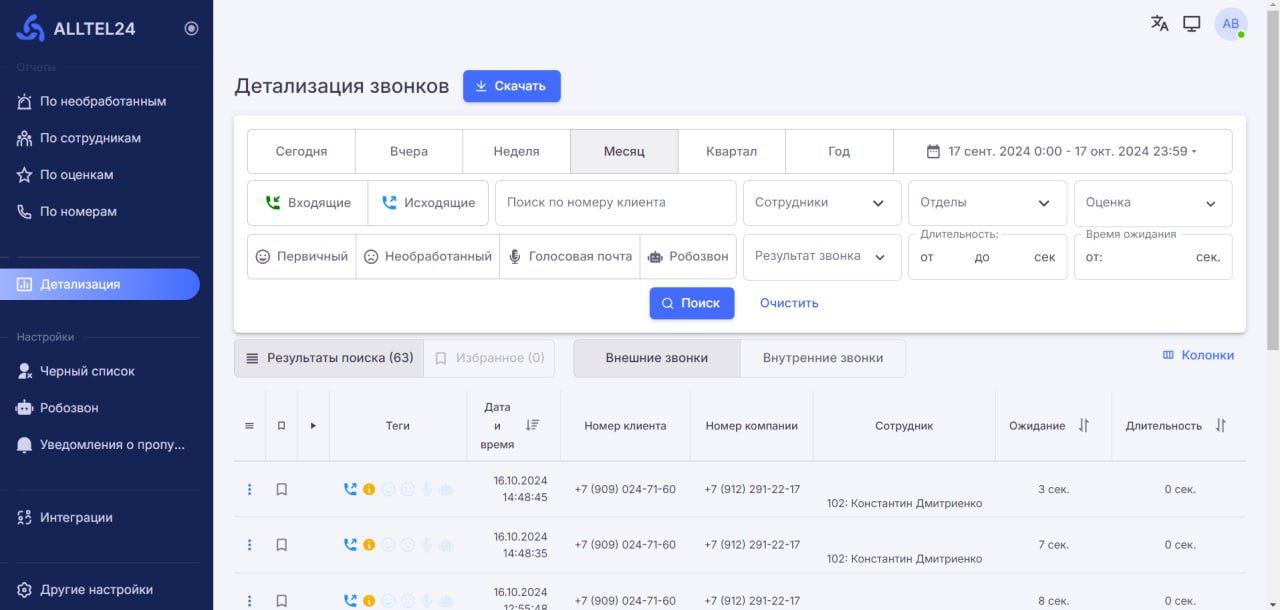The width and height of the screenshot is (1280, 610).
Task: Bookmark the 14:48:45 call
Action: pos(281,489)
